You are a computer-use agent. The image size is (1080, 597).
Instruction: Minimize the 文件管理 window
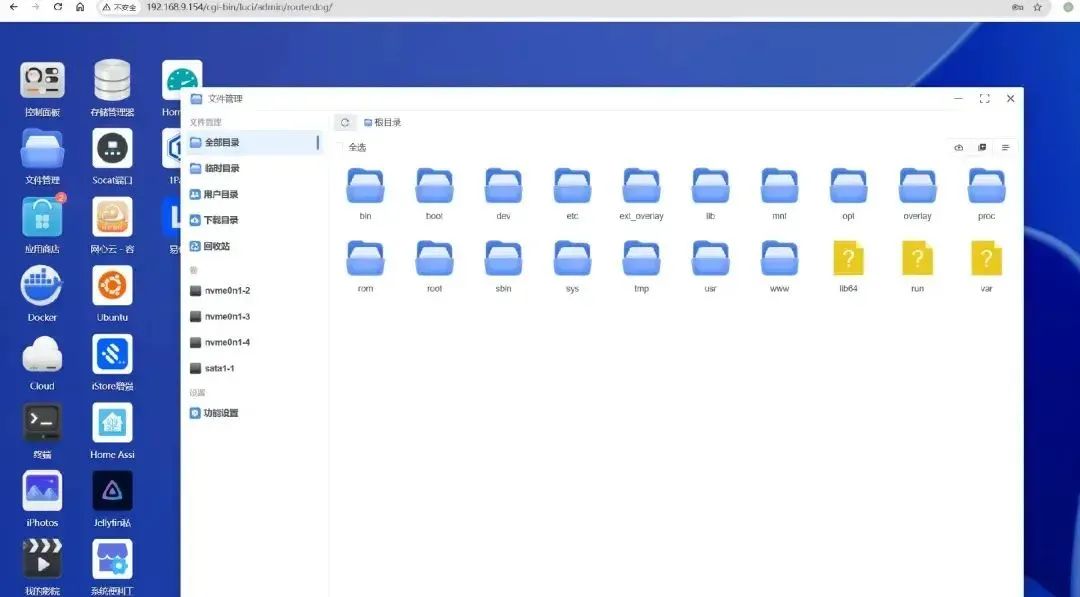(958, 98)
